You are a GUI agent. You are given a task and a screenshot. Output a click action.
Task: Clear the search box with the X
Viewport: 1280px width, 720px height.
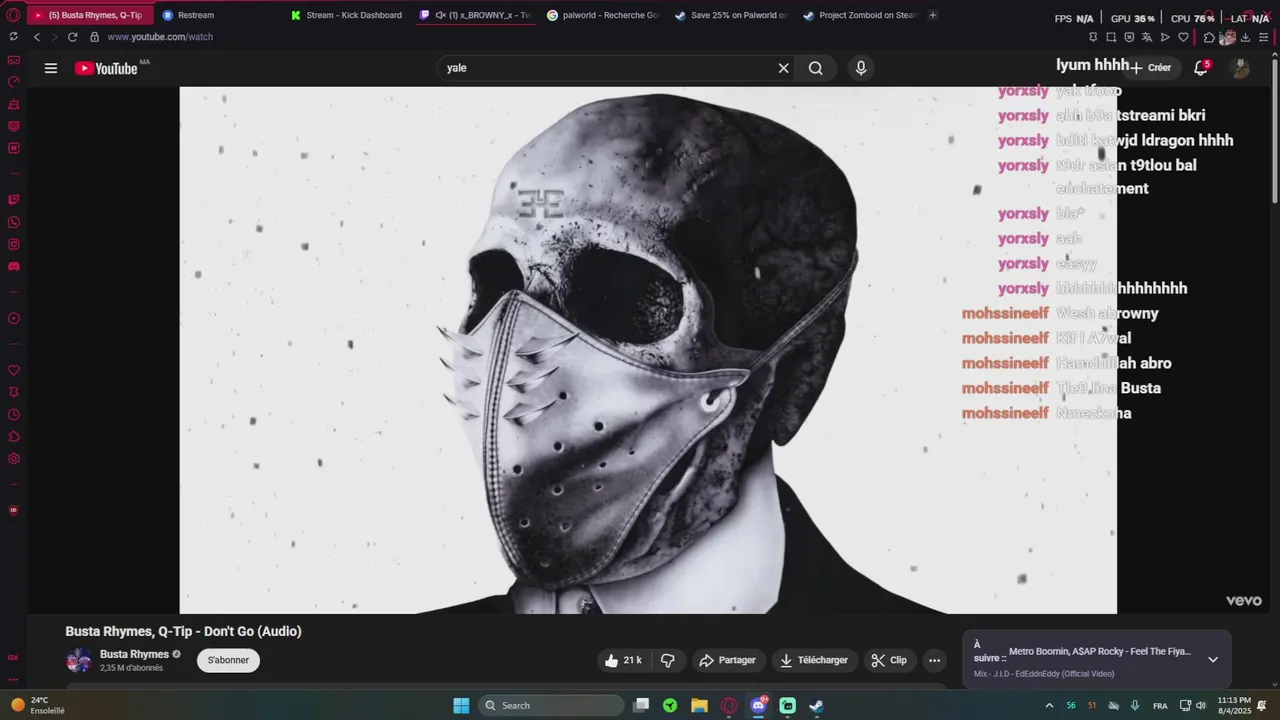(784, 68)
